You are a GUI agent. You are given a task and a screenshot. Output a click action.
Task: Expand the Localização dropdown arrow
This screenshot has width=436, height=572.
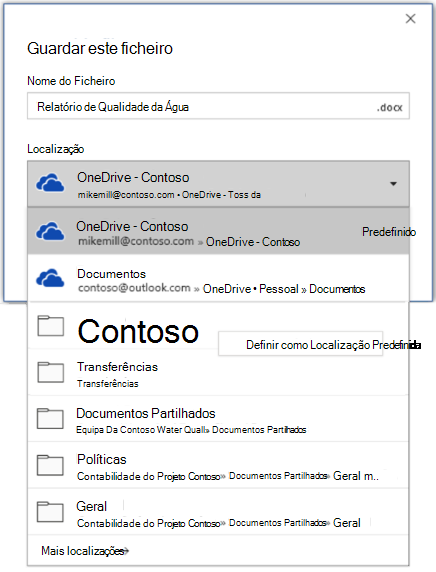click(x=393, y=183)
